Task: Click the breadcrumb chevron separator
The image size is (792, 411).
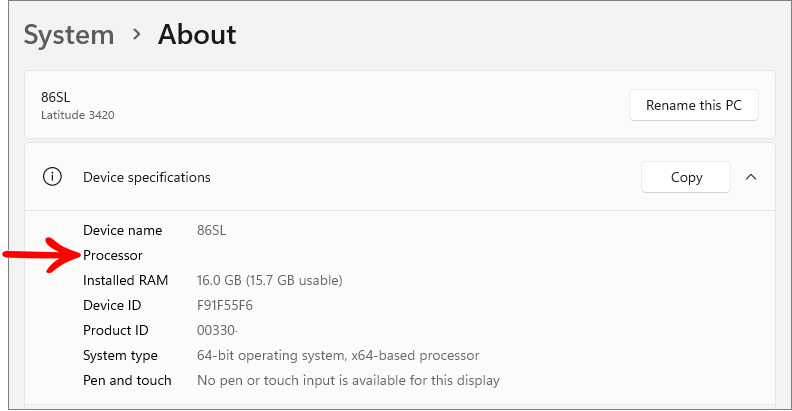Action: [136, 34]
